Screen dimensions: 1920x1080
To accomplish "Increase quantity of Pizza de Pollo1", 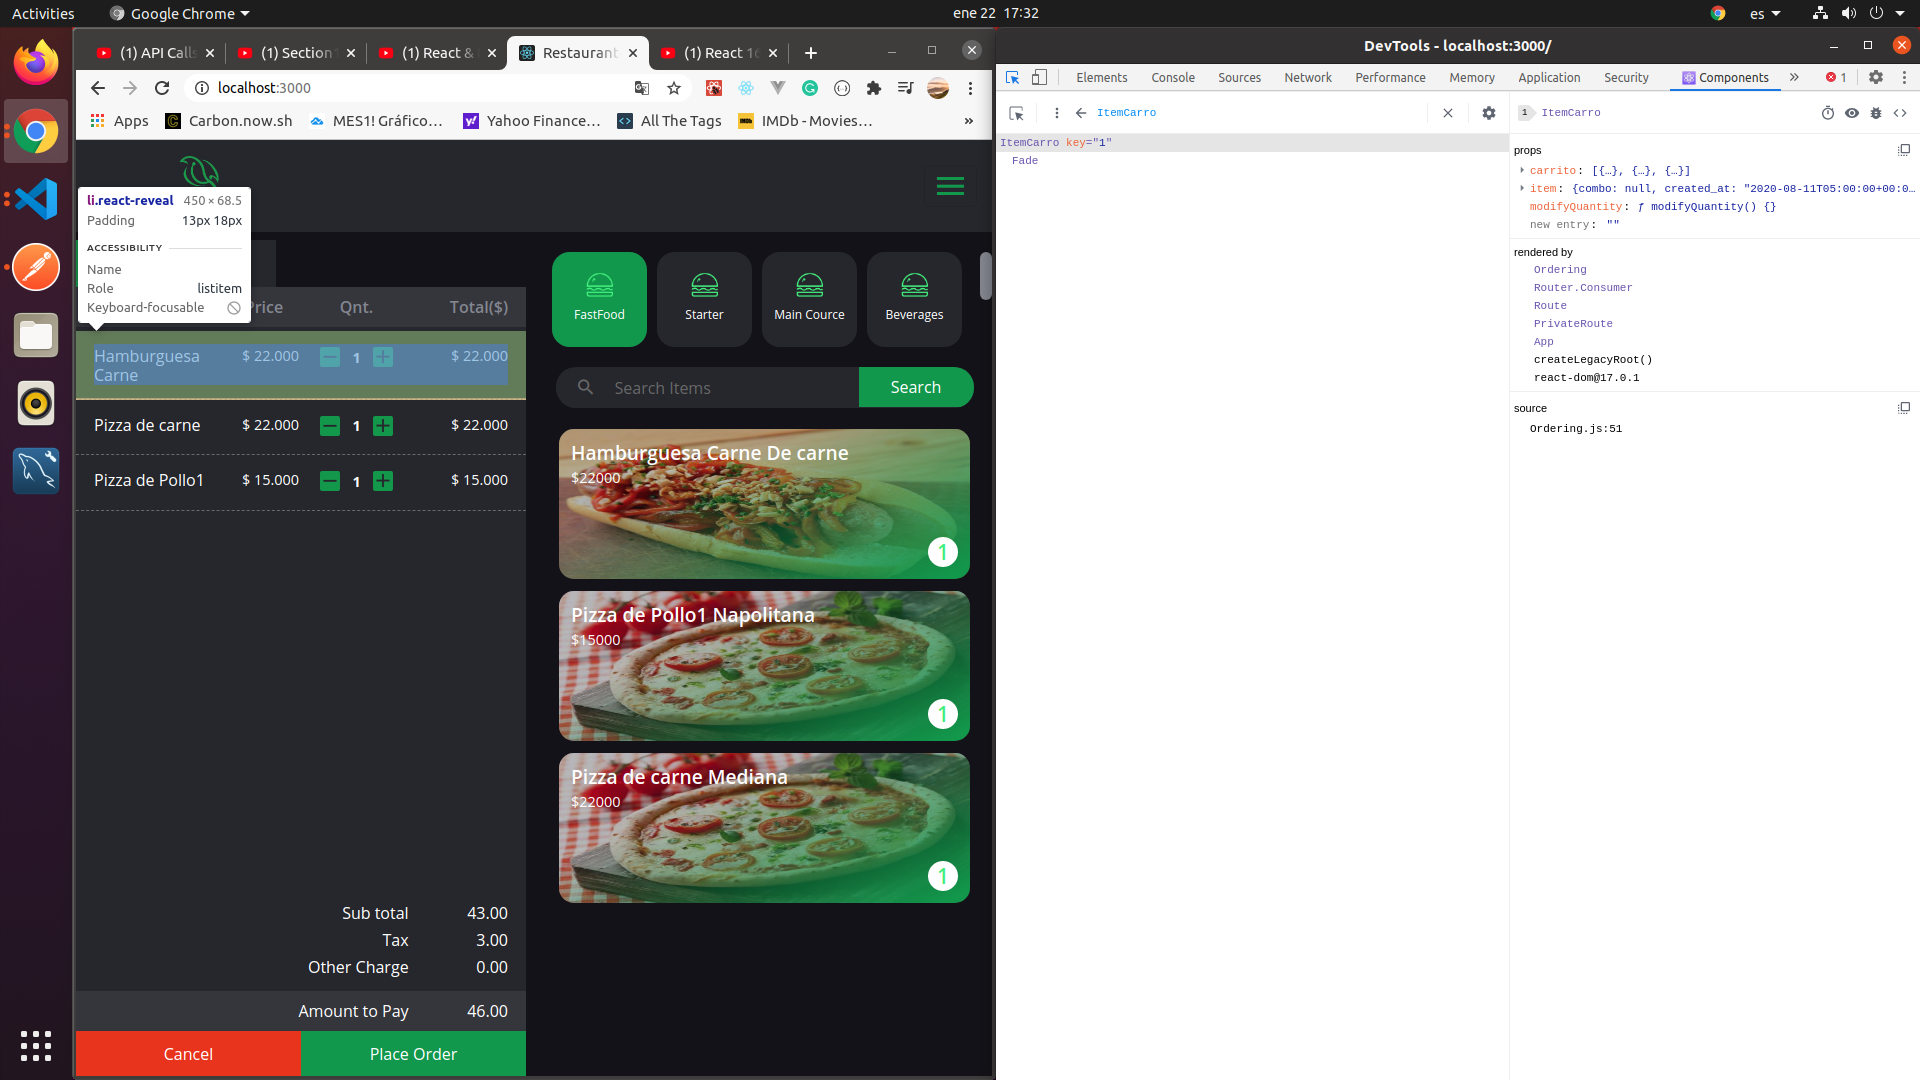I will point(382,481).
